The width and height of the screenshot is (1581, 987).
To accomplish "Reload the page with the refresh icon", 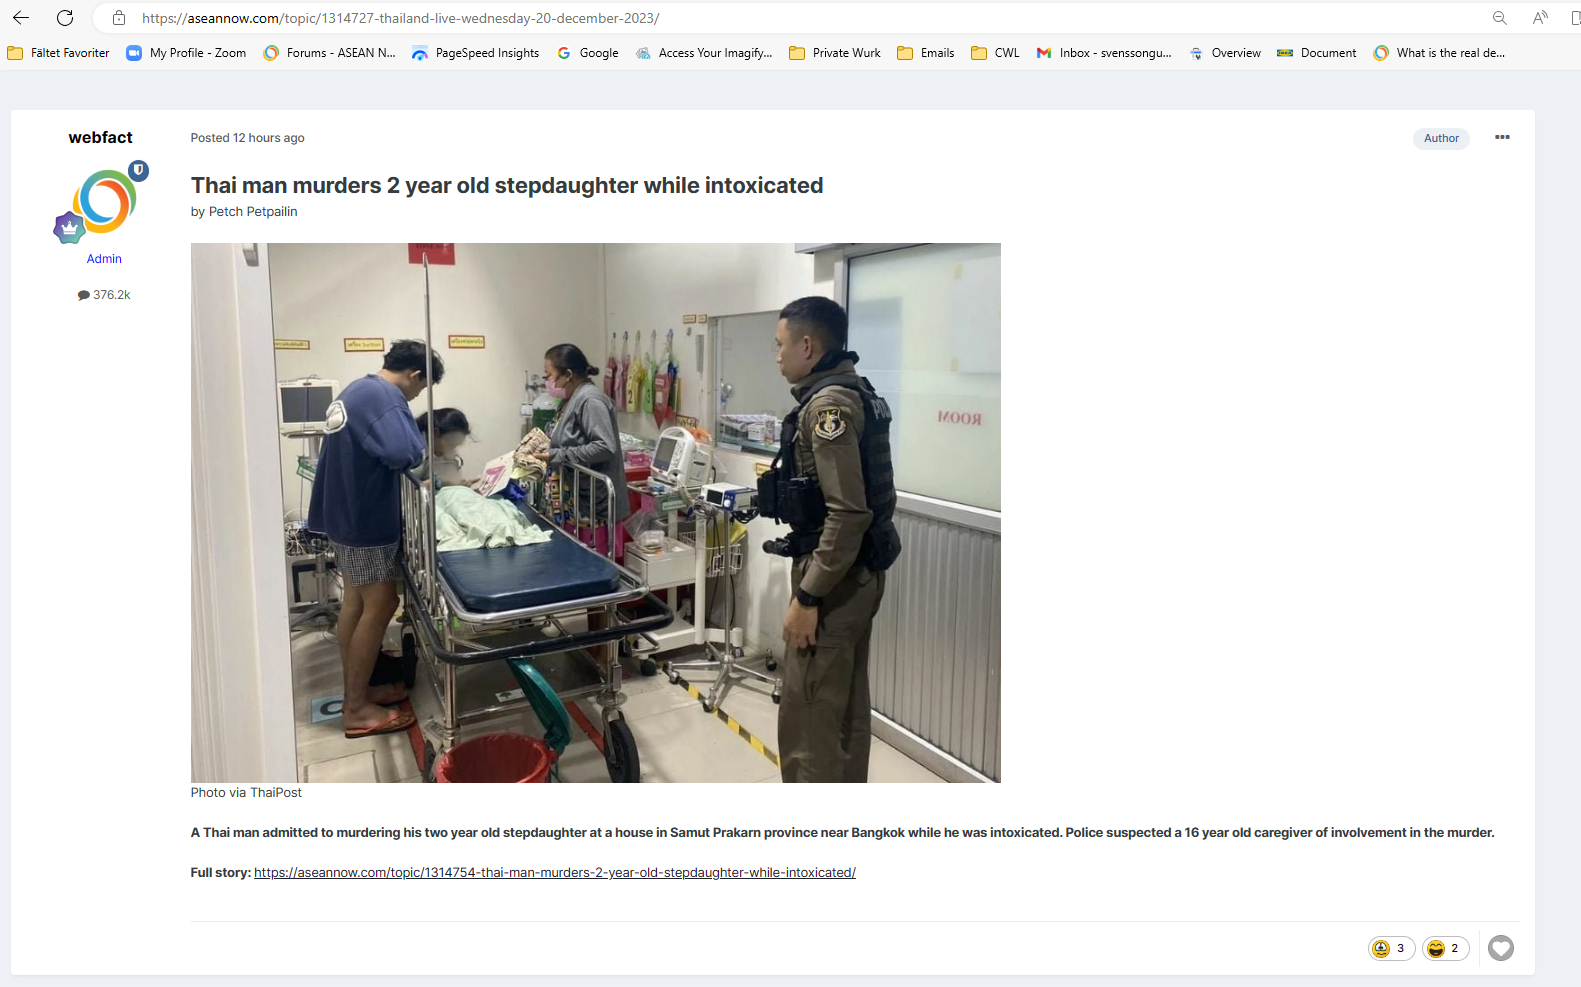I will pos(65,18).
